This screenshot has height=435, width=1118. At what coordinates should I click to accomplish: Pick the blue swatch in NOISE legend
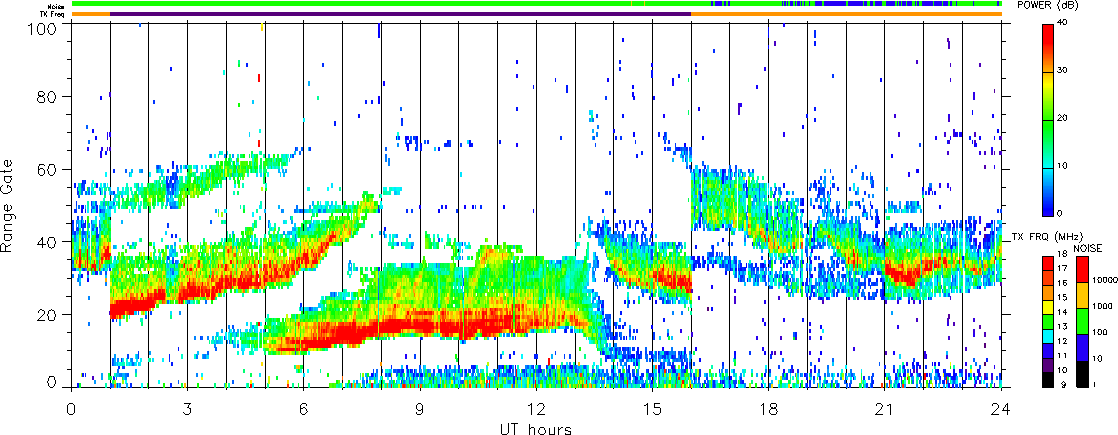1082,347
